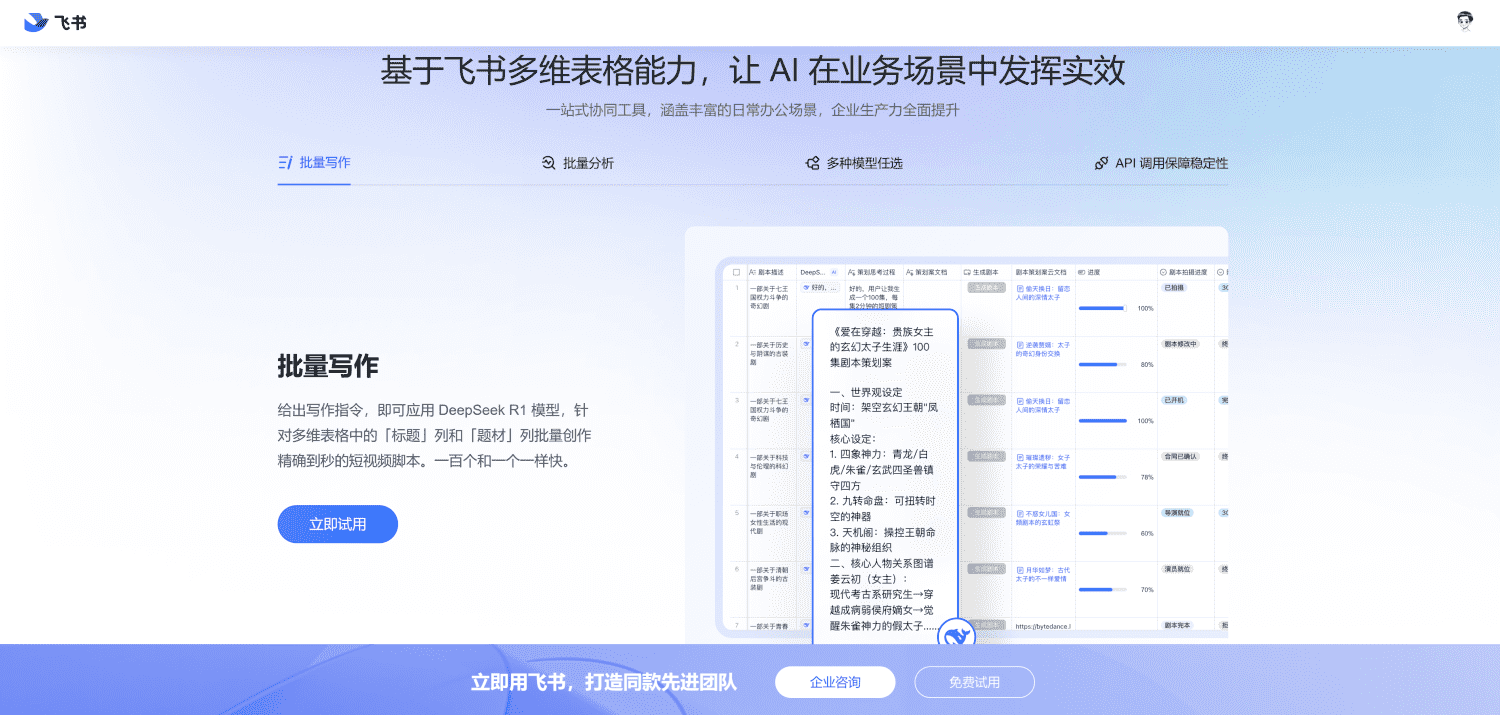This screenshot has height=715, width=1500.
Task: Click the 企业咨询 button
Action: (x=835, y=682)
